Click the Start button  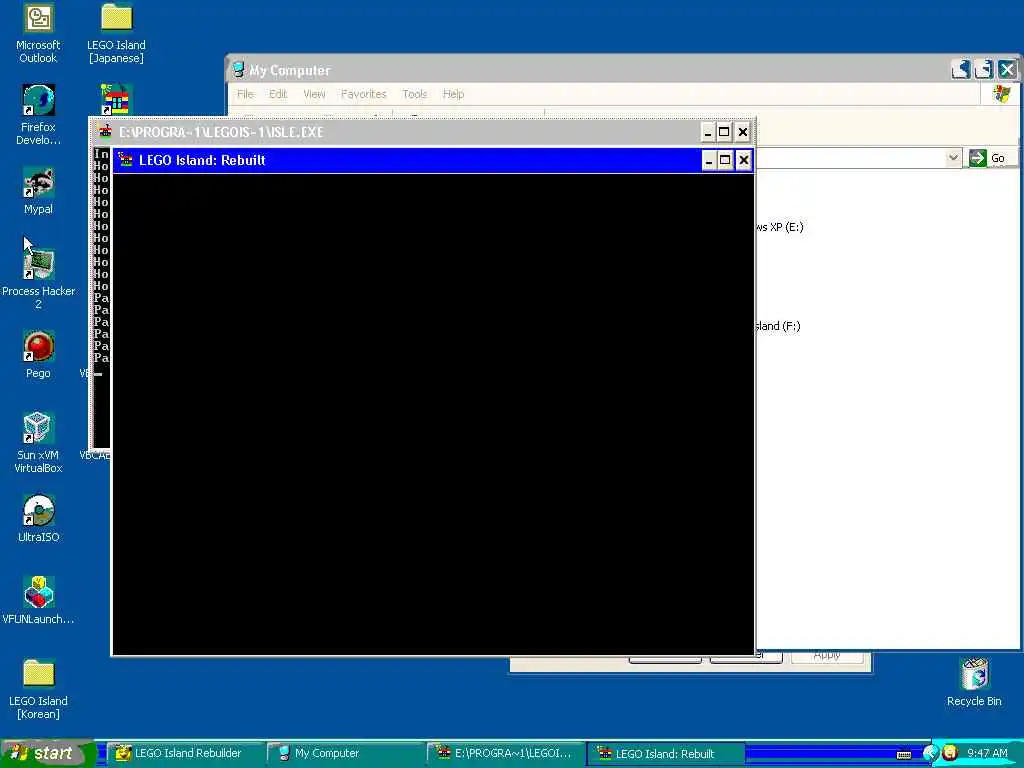[47, 754]
